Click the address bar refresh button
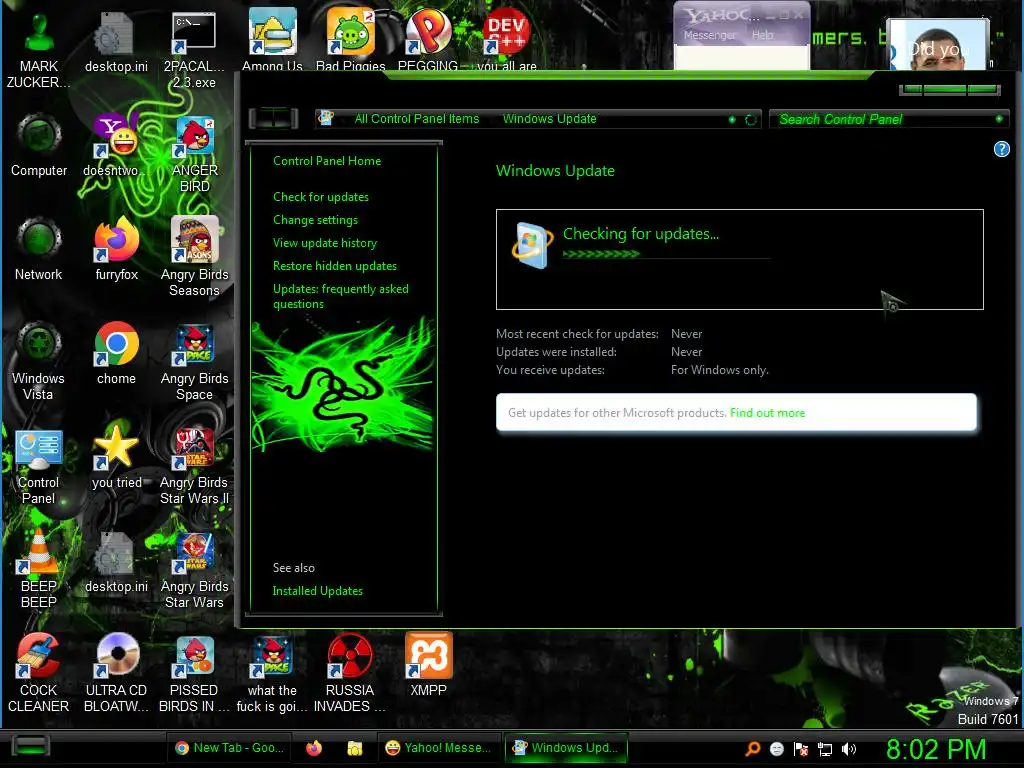 point(751,120)
